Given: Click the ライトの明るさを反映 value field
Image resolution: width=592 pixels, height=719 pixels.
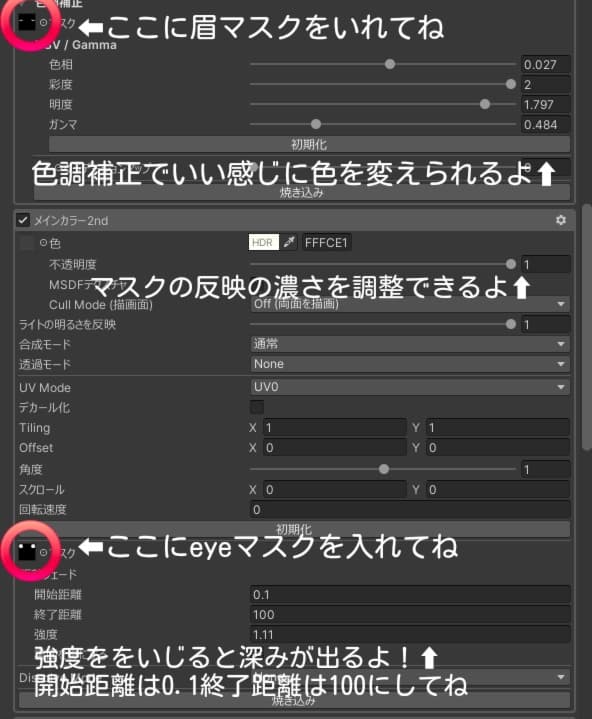Looking at the screenshot, I should tap(546, 325).
